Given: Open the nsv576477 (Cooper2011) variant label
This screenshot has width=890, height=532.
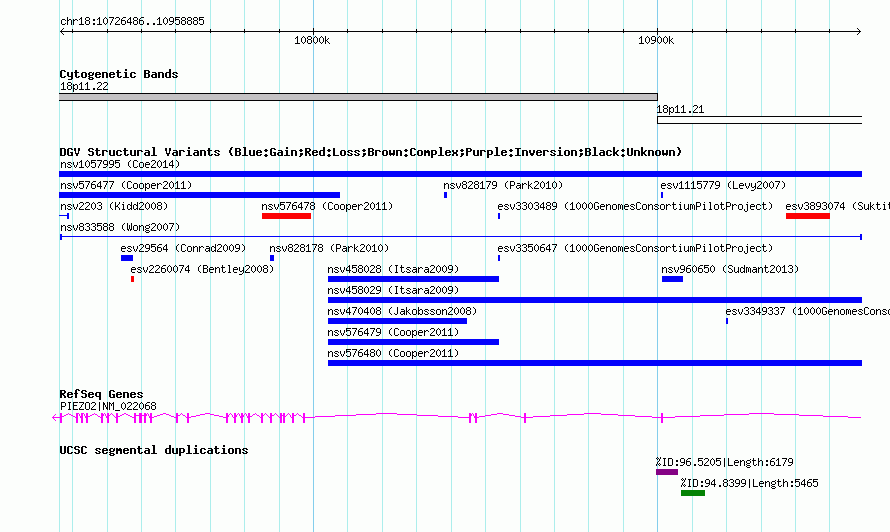Looking at the screenshot, I should click(126, 185).
